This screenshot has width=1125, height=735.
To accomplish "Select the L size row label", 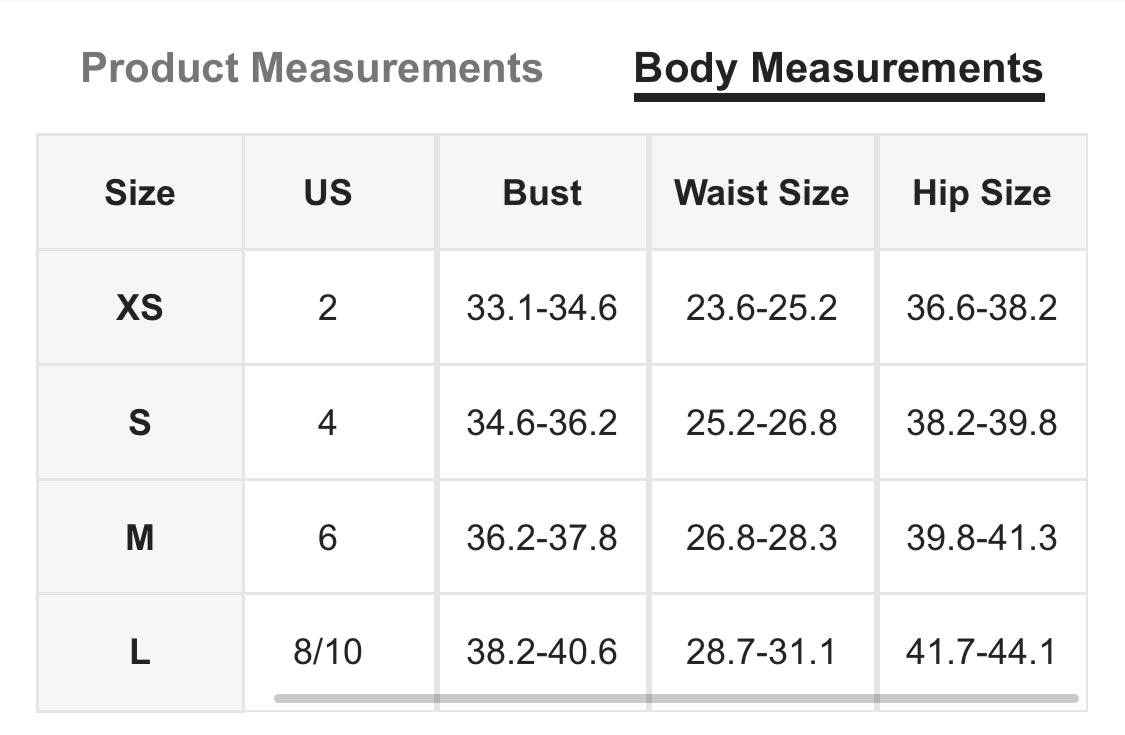I will click(x=140, y=652).
